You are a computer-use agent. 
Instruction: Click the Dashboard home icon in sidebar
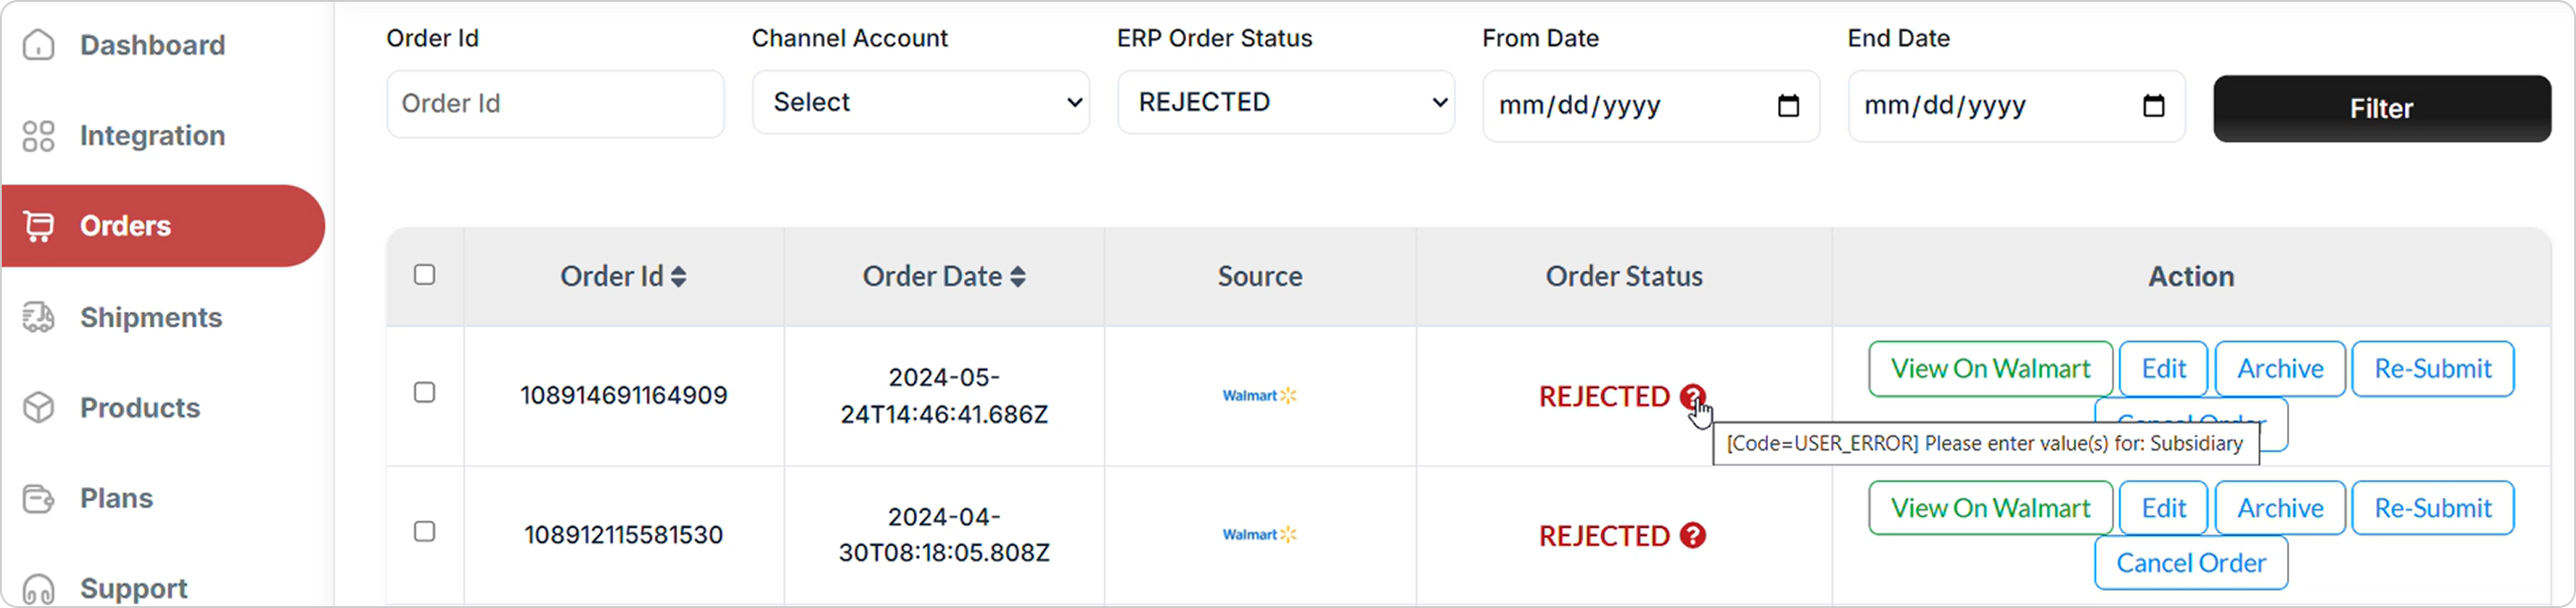(x=39, y=45)
